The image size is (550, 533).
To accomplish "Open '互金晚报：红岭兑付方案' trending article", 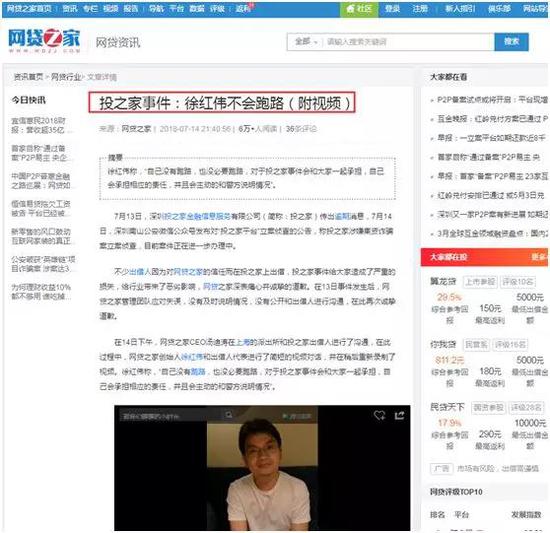I will tap(492, 119).
